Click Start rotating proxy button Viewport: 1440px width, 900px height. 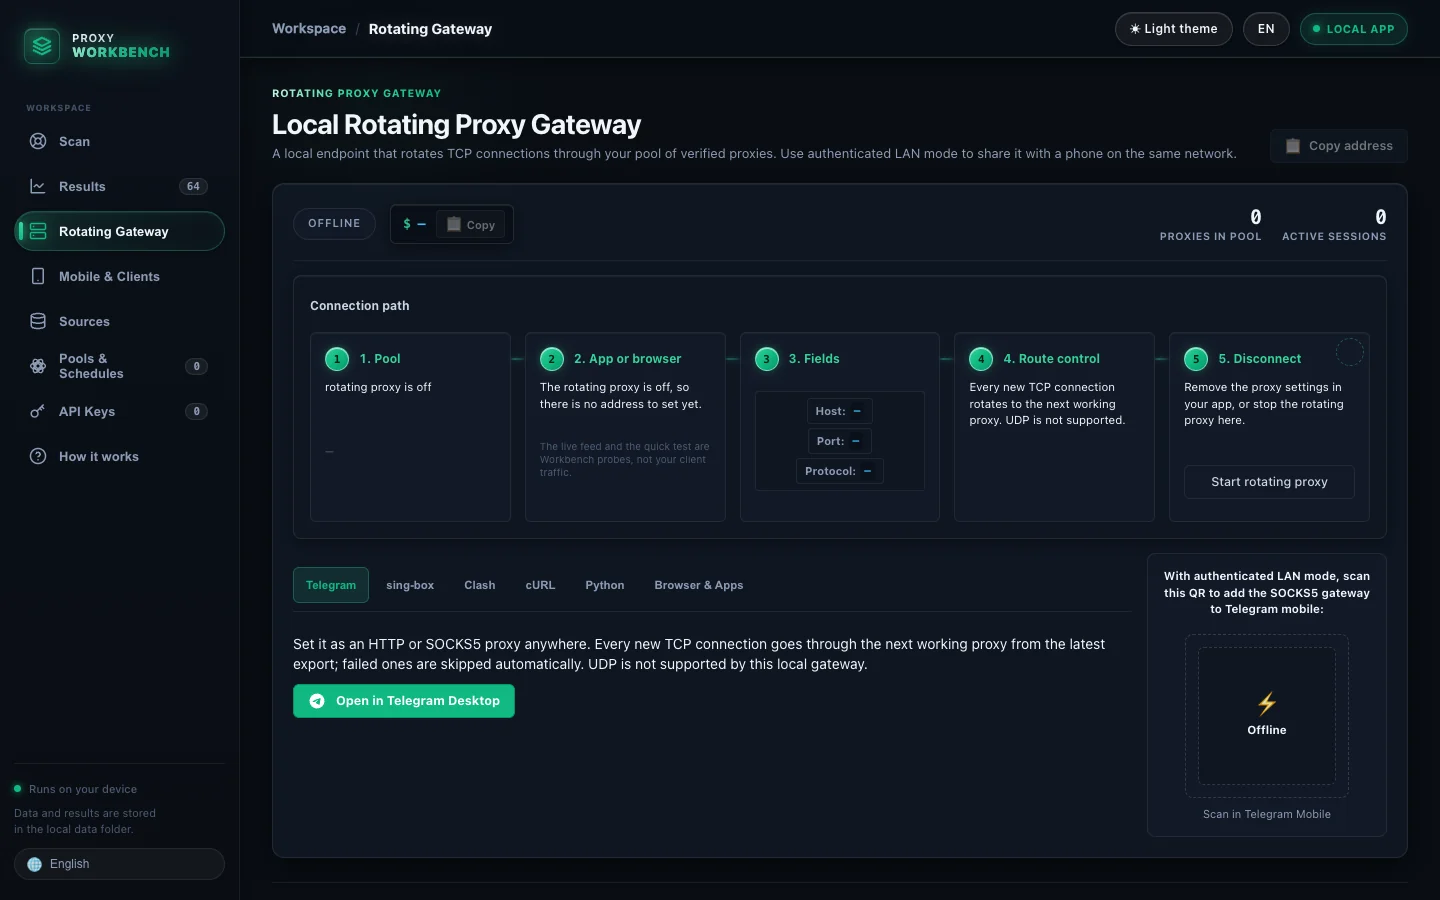(1269, 482)
